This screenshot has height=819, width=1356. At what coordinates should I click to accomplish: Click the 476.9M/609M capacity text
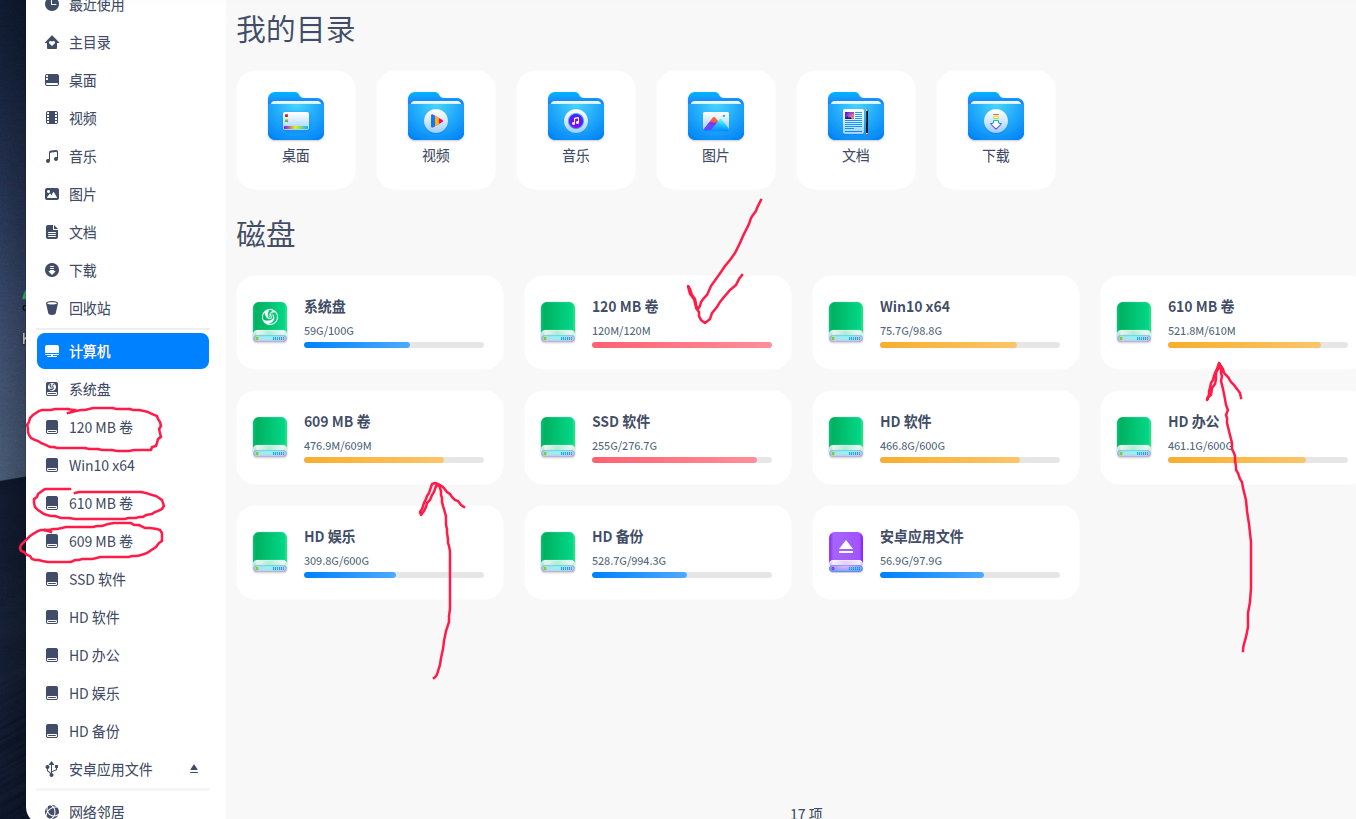338,446
